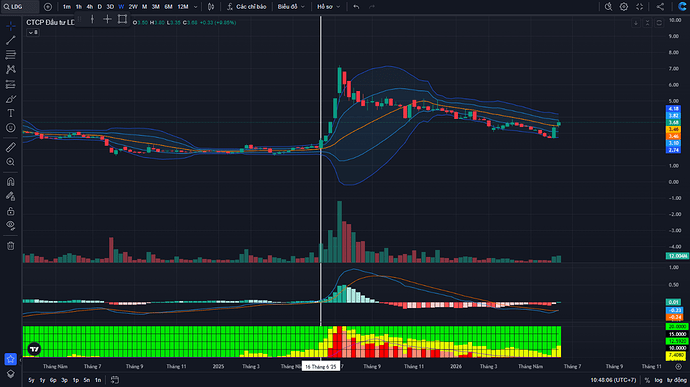The width and height of the screenshot is (690, 387).
Task: Enter fullscreen mode
Action: 639,7
